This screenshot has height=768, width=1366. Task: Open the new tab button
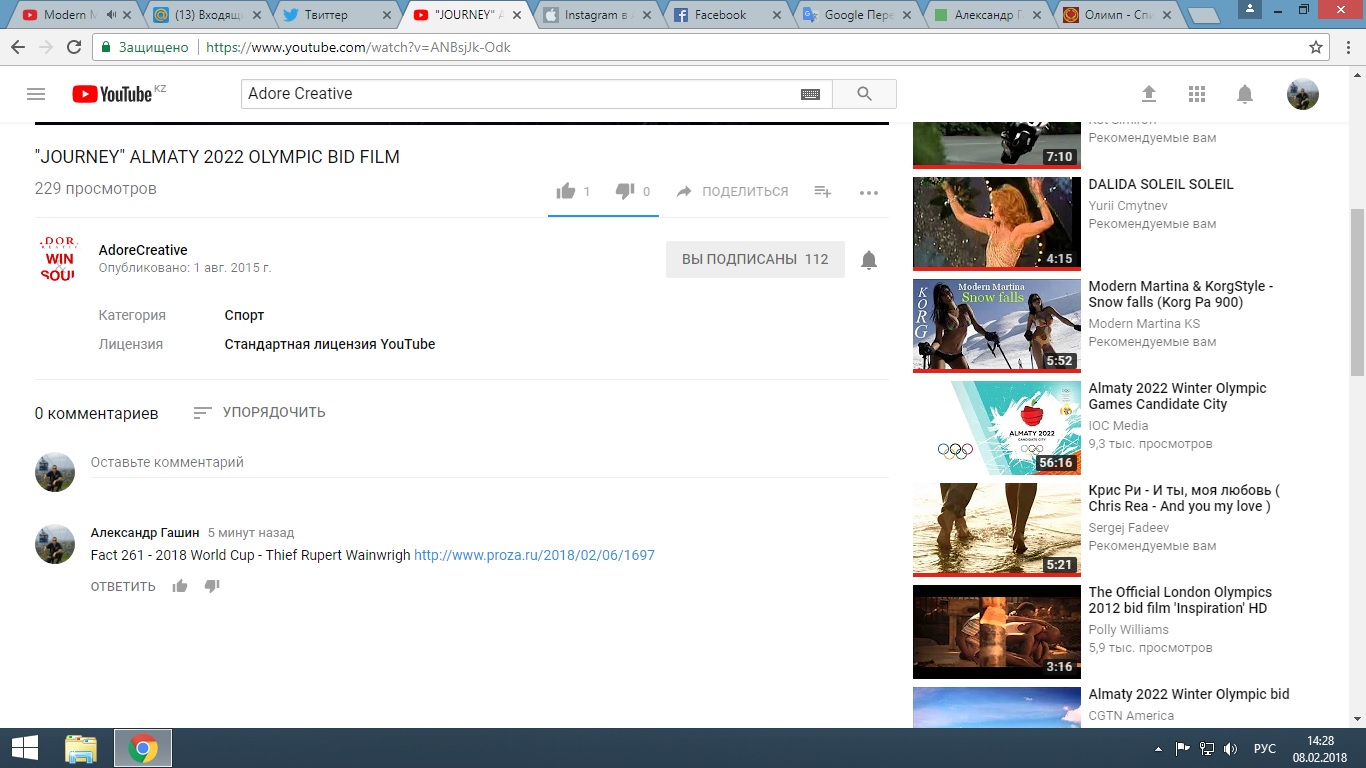pyautogui.click(x=1203, y=16)
